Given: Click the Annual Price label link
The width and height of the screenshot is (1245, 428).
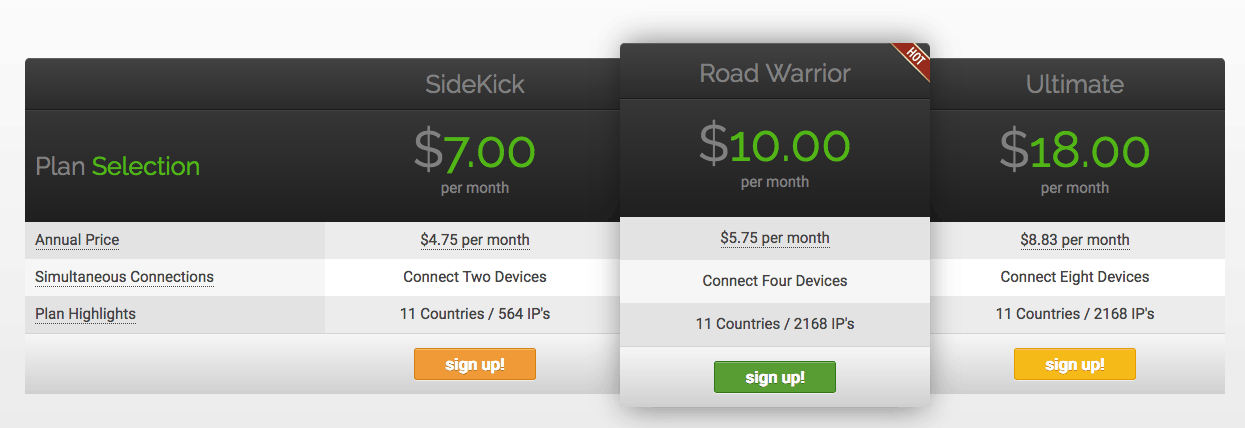Looking at the screenshot, I should point(77,240).
